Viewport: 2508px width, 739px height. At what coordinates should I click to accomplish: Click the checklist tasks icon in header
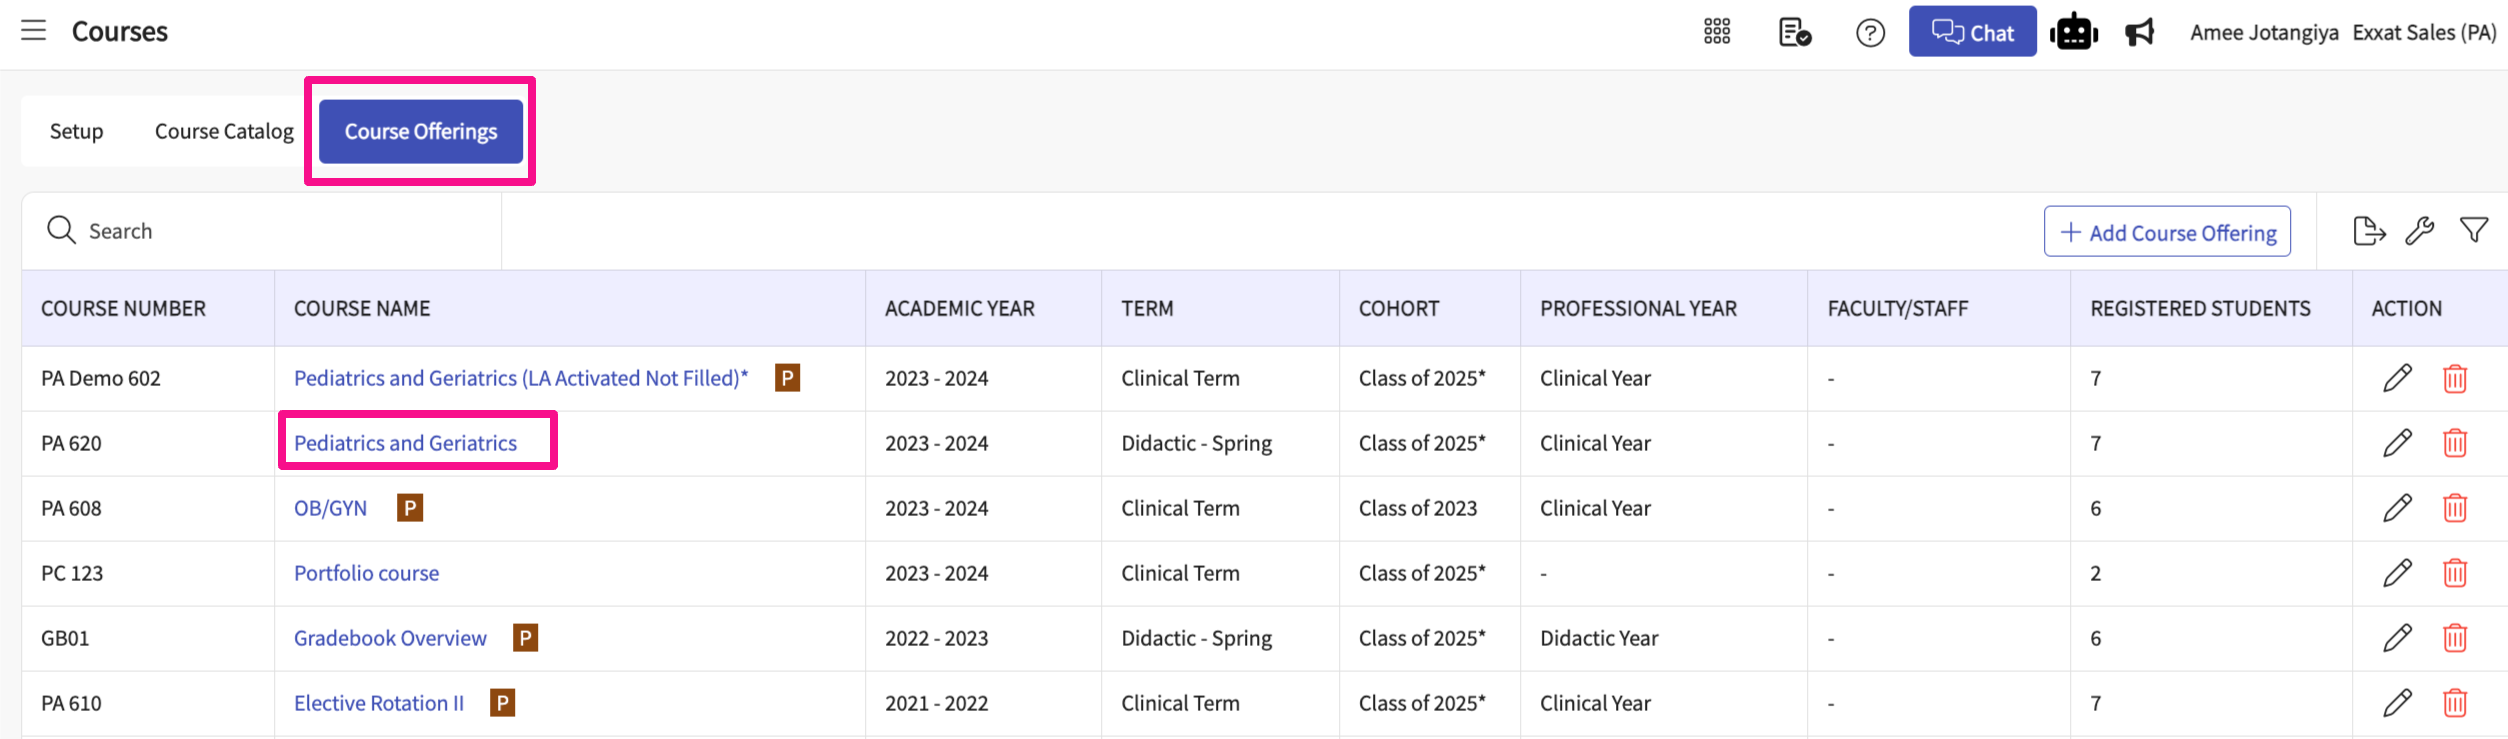pyautogui.click(x=1794, y=32)
